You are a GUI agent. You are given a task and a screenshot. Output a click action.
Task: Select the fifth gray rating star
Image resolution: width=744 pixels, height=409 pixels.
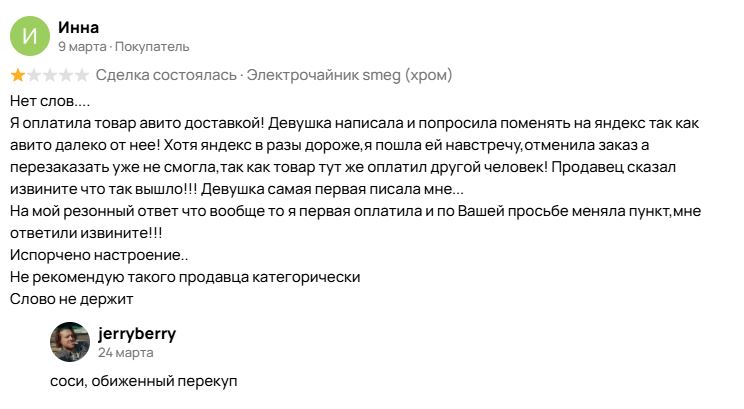click(82, 75)
